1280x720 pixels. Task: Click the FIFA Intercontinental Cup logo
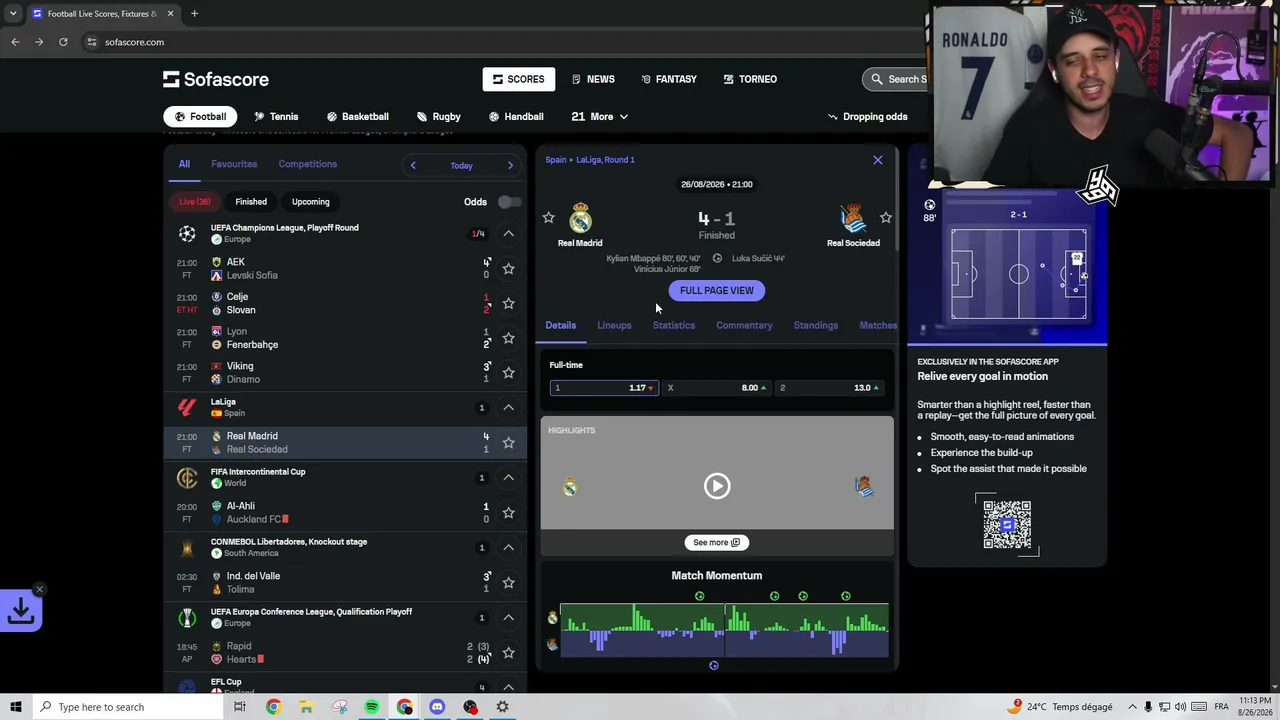point(187,477)
